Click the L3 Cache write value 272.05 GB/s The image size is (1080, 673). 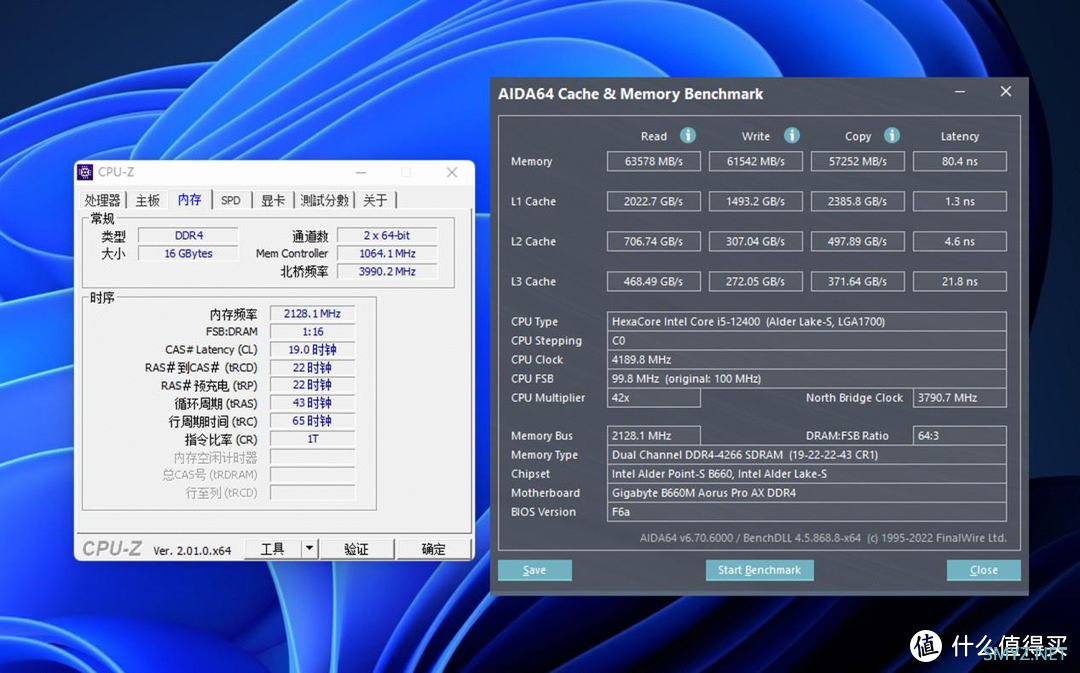pos(756,281)
